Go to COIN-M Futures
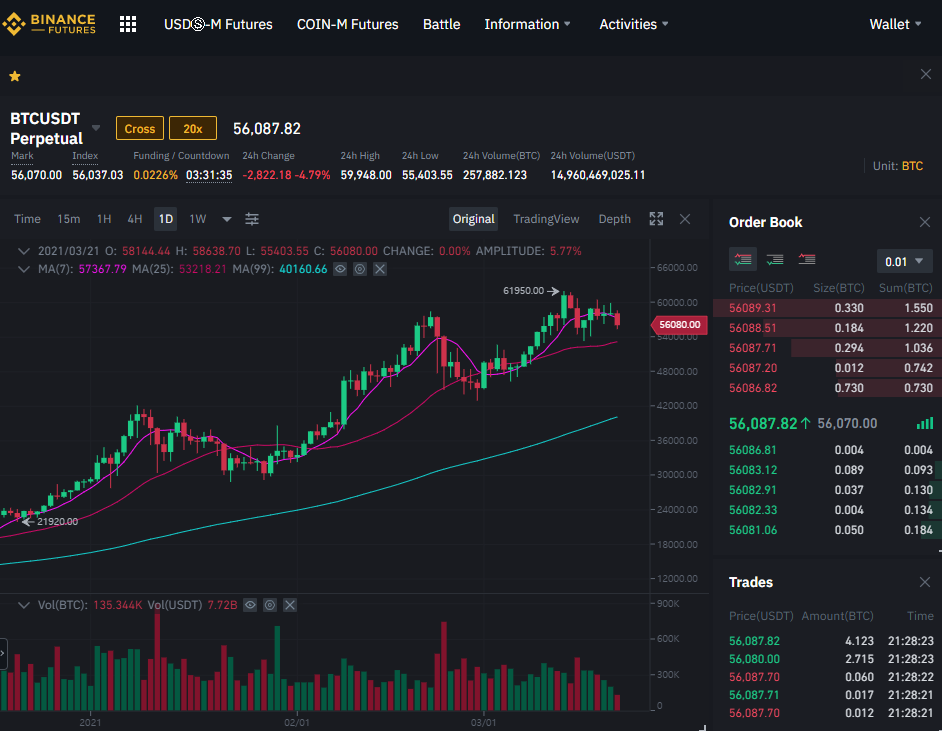This screenshot has width=942, height=731. (x=347, y=25)
